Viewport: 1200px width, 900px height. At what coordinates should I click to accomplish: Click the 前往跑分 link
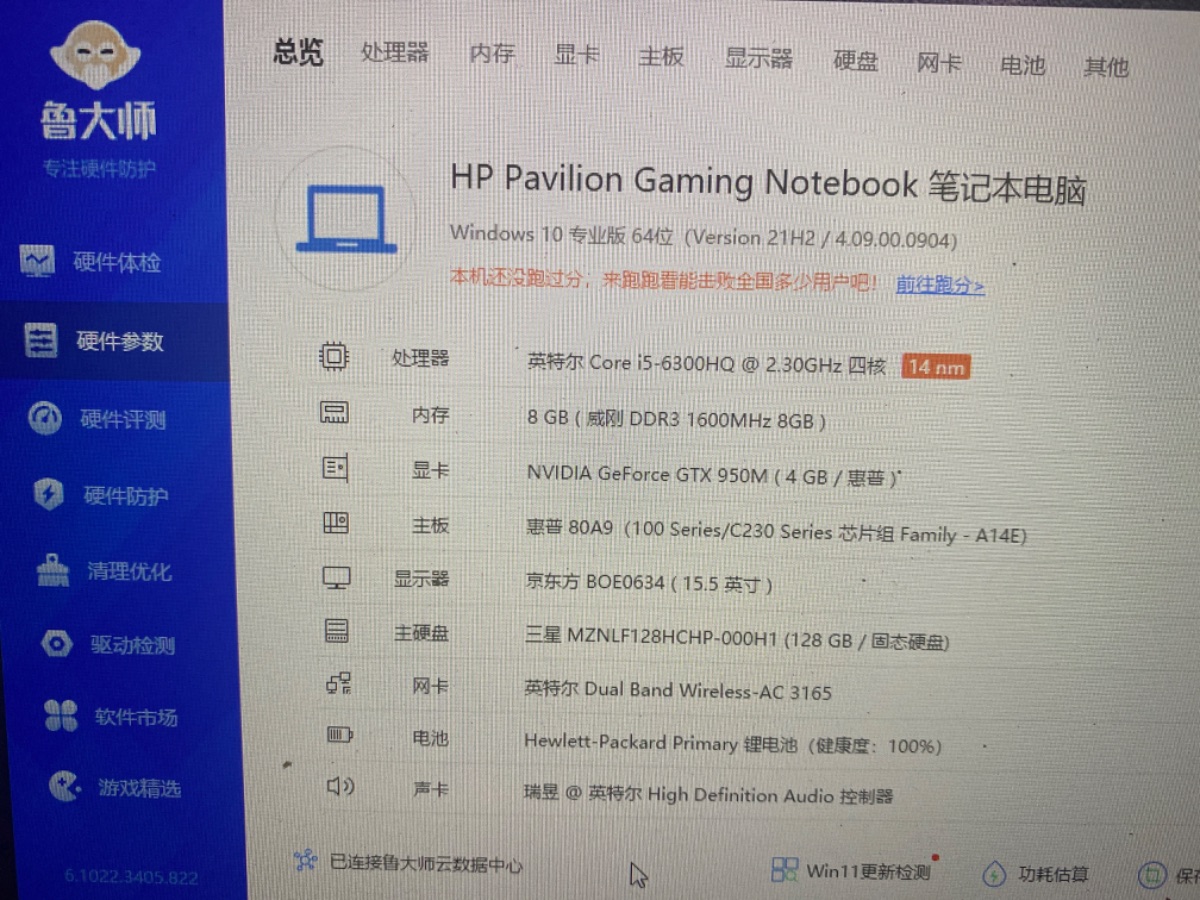point(939,286)
